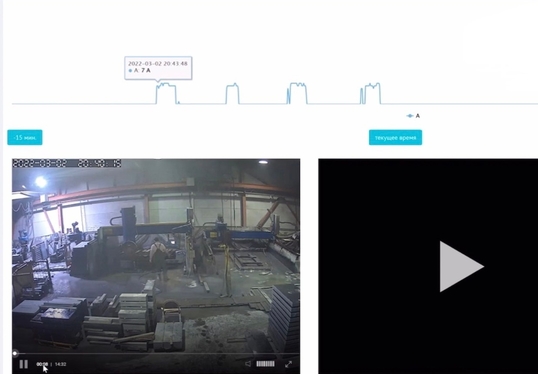Image resolution: width=538 pixels, height=374 pixels.
Task: Play the black right-hand video
Action: [x=461, y=266]
